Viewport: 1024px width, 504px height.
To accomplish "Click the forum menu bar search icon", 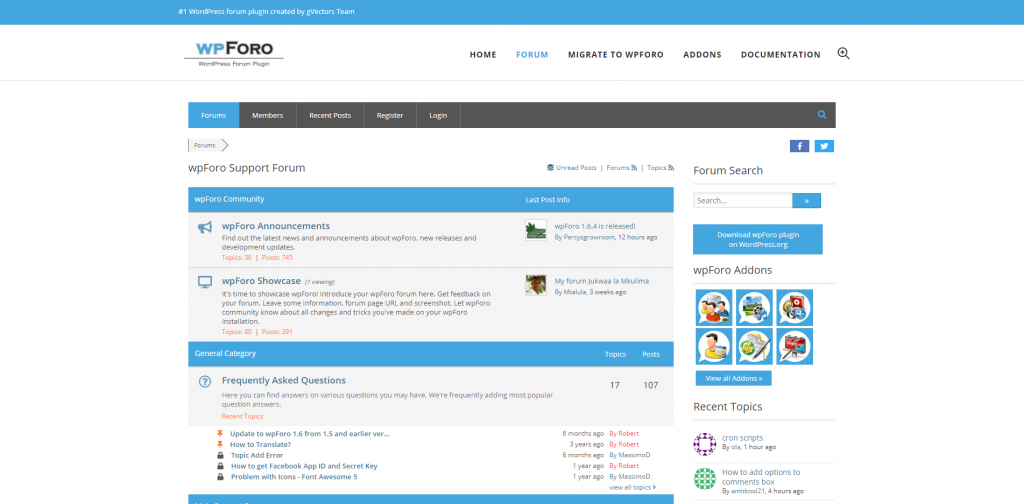I will pyautogui.click(x=822, y=115).
